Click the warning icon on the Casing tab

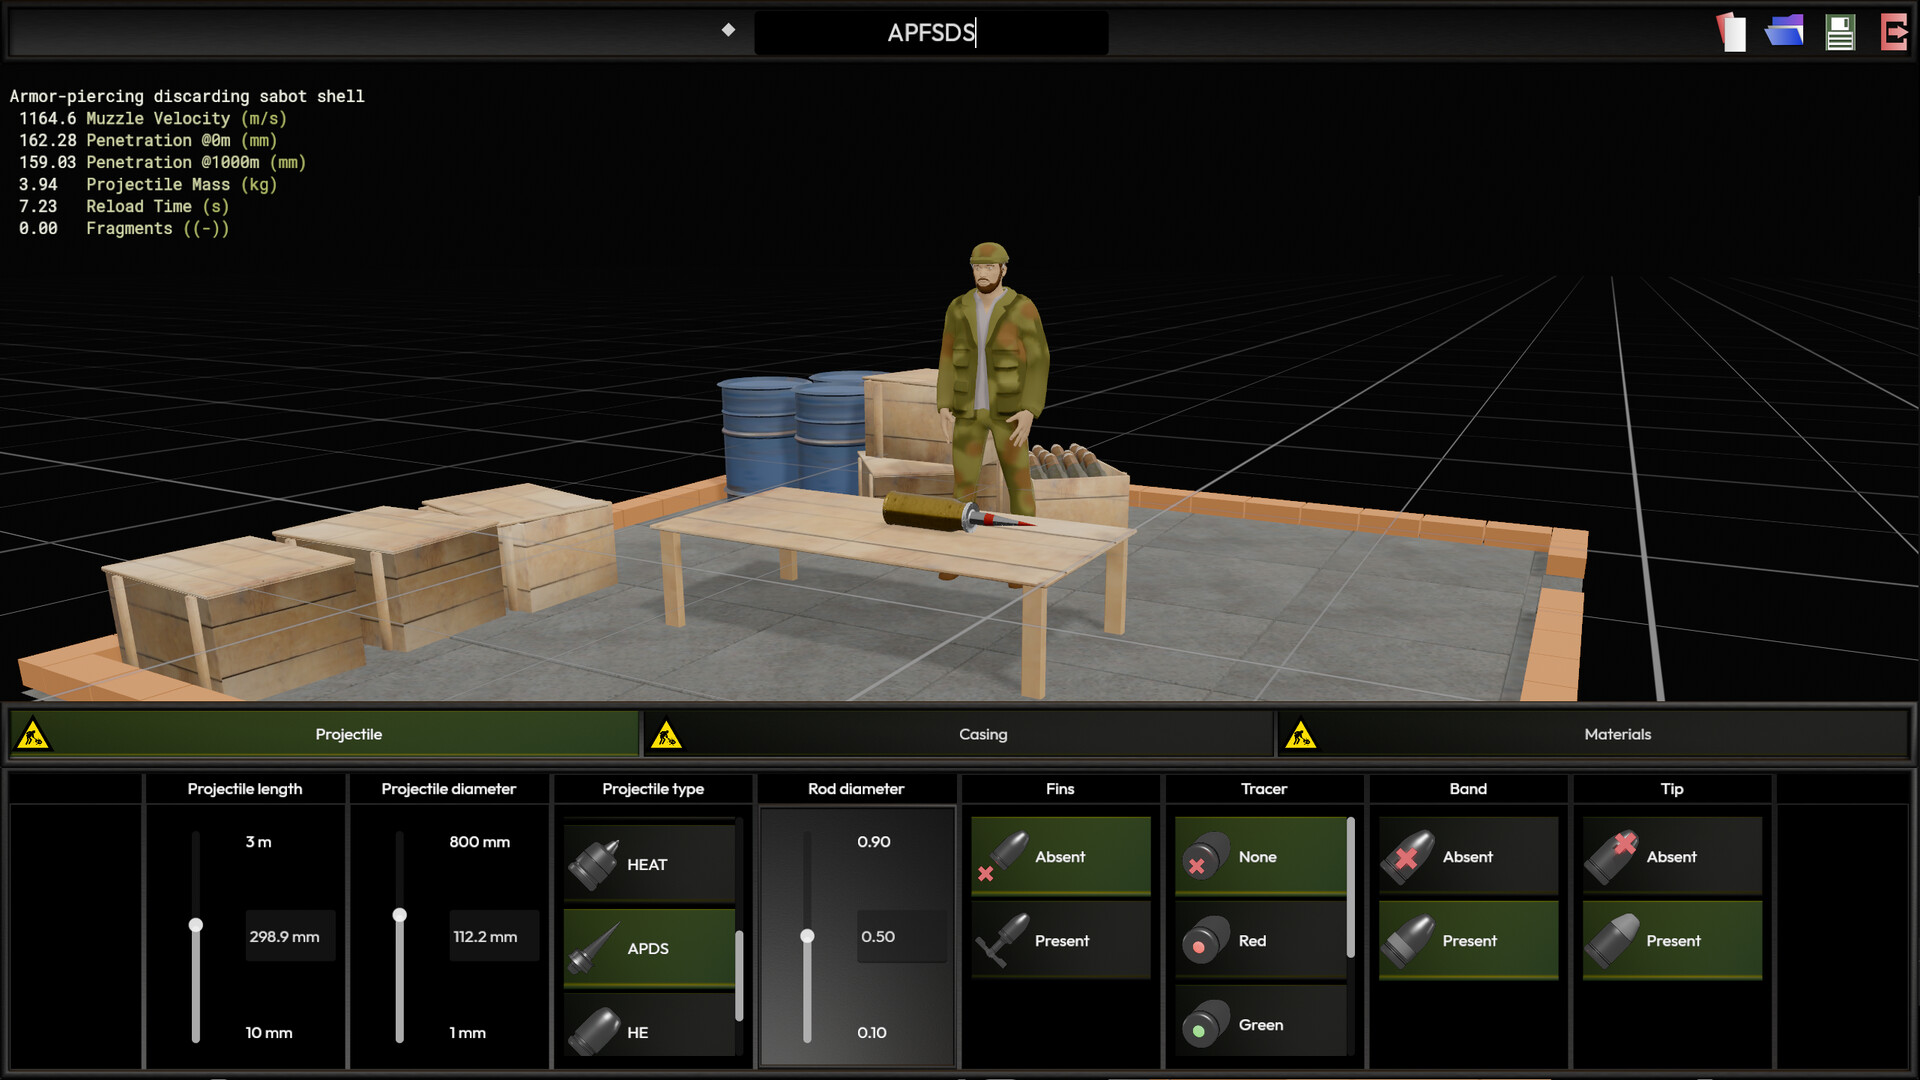tap(668, 733)
